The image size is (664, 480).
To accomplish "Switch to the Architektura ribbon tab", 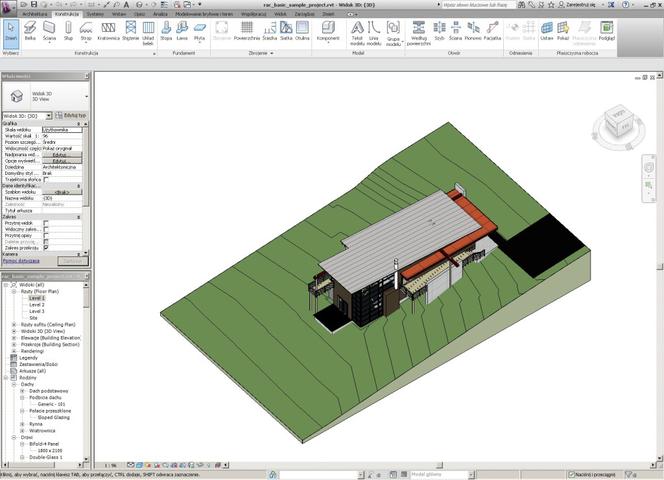I will 35,14.
